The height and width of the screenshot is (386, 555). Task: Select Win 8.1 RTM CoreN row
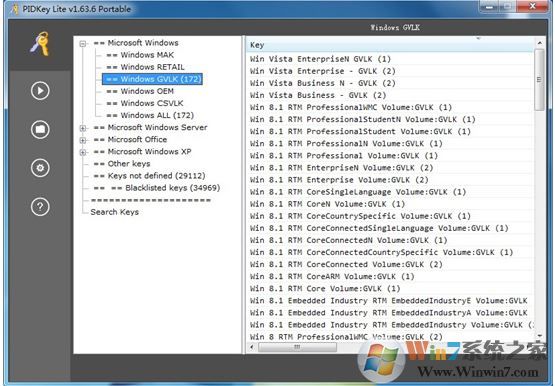click(389, 204)
